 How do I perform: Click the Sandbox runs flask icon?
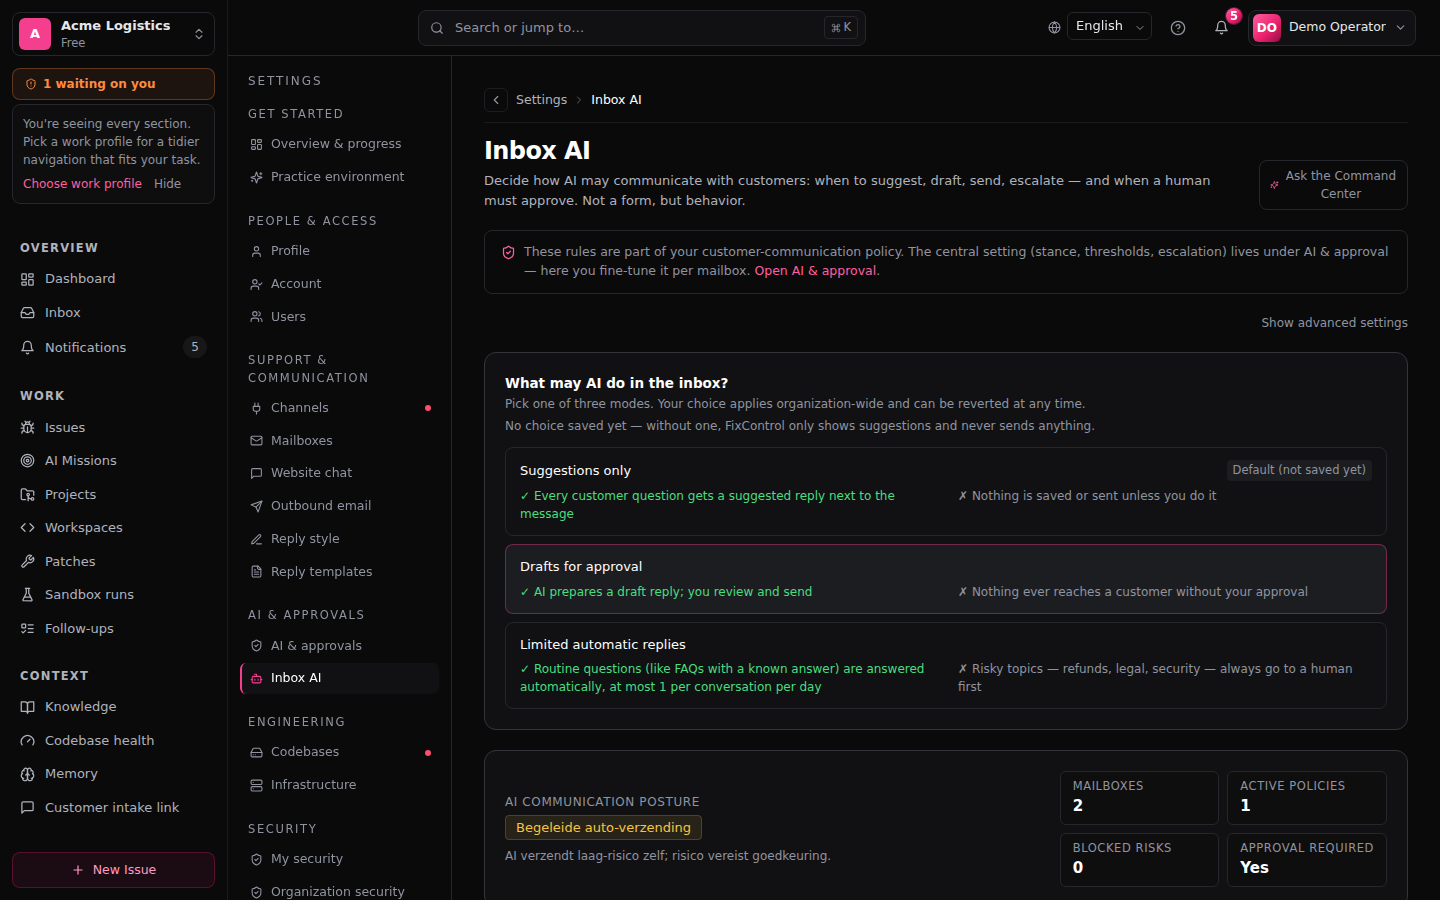click(x=28, y=595)
